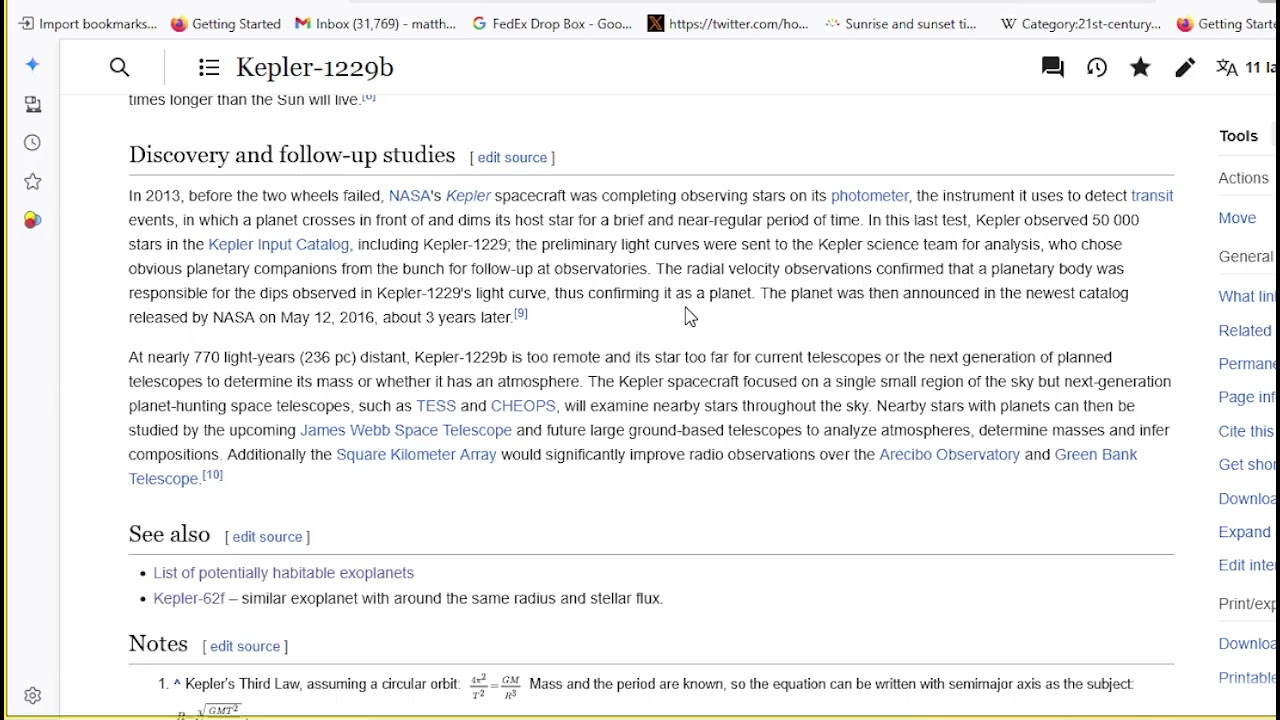Click the Tools panel heading
Viewport: 1280px width, 720px height.
(1238, 136)
